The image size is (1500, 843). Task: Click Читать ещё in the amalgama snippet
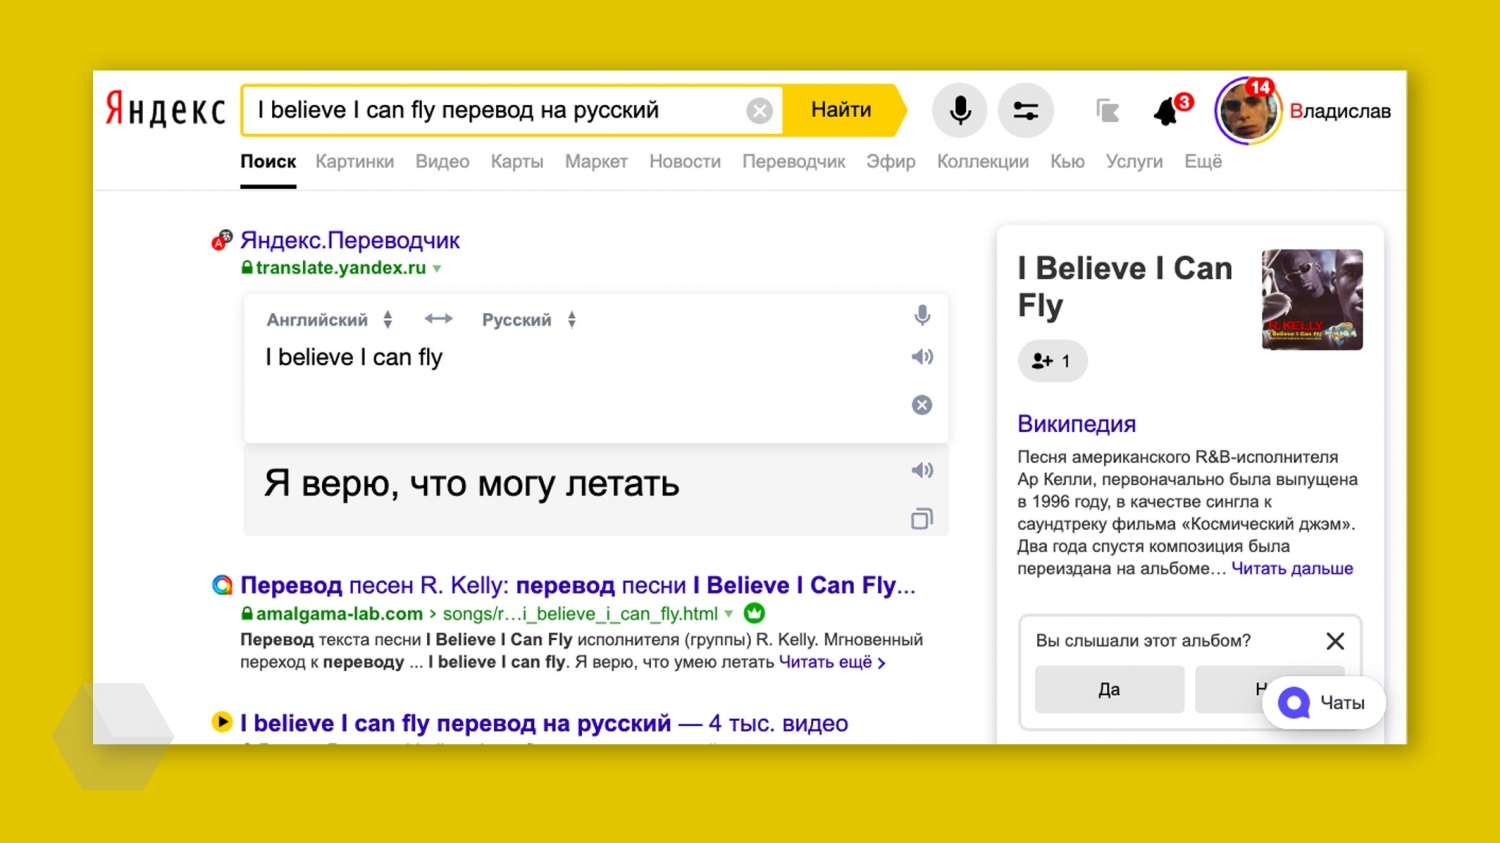832,662
